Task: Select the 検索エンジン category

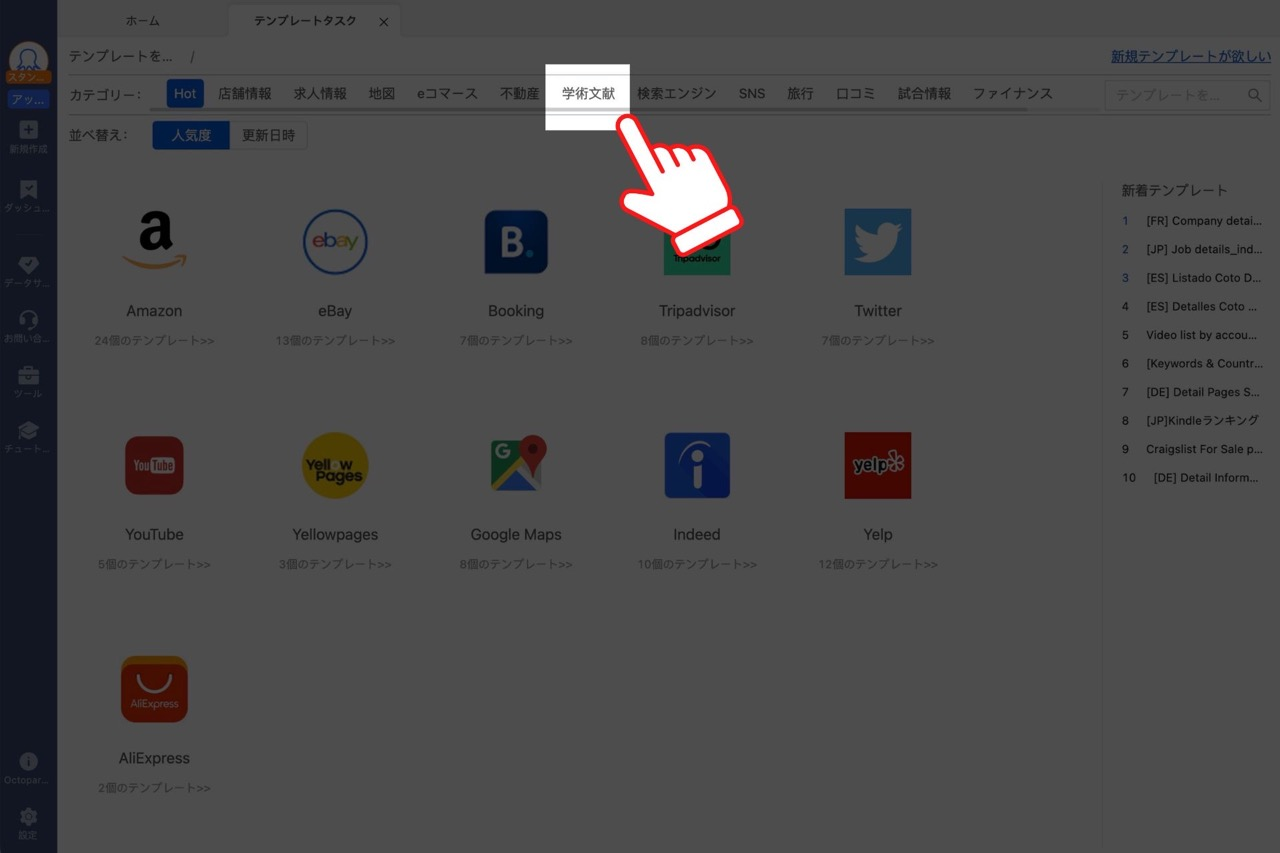Action: (677, 94)
